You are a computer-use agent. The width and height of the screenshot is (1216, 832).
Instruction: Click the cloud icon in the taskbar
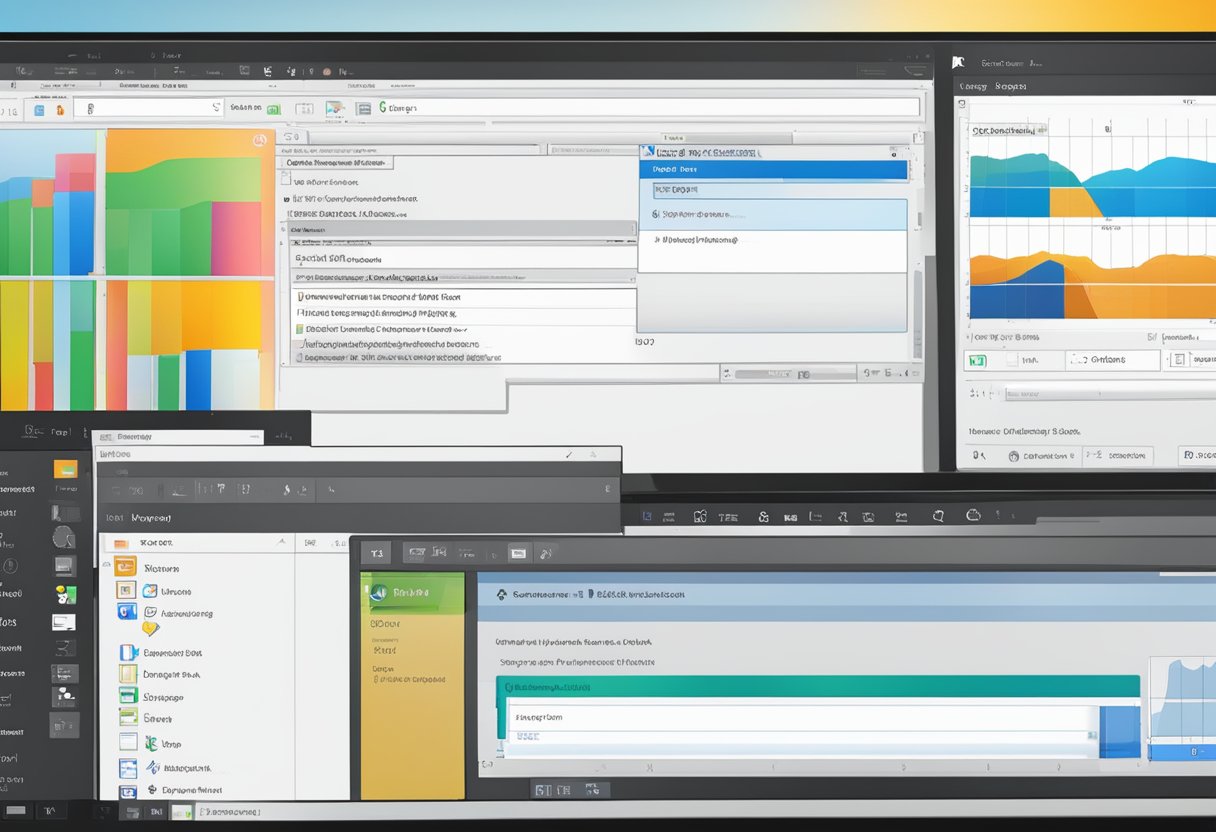(x=973, y=516)
